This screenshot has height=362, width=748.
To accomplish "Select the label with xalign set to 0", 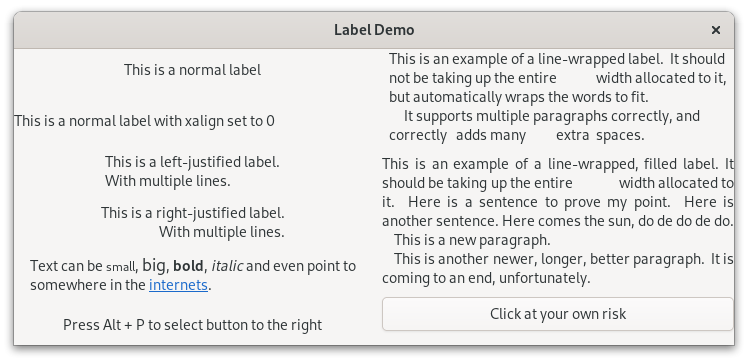I will point(145,121).
